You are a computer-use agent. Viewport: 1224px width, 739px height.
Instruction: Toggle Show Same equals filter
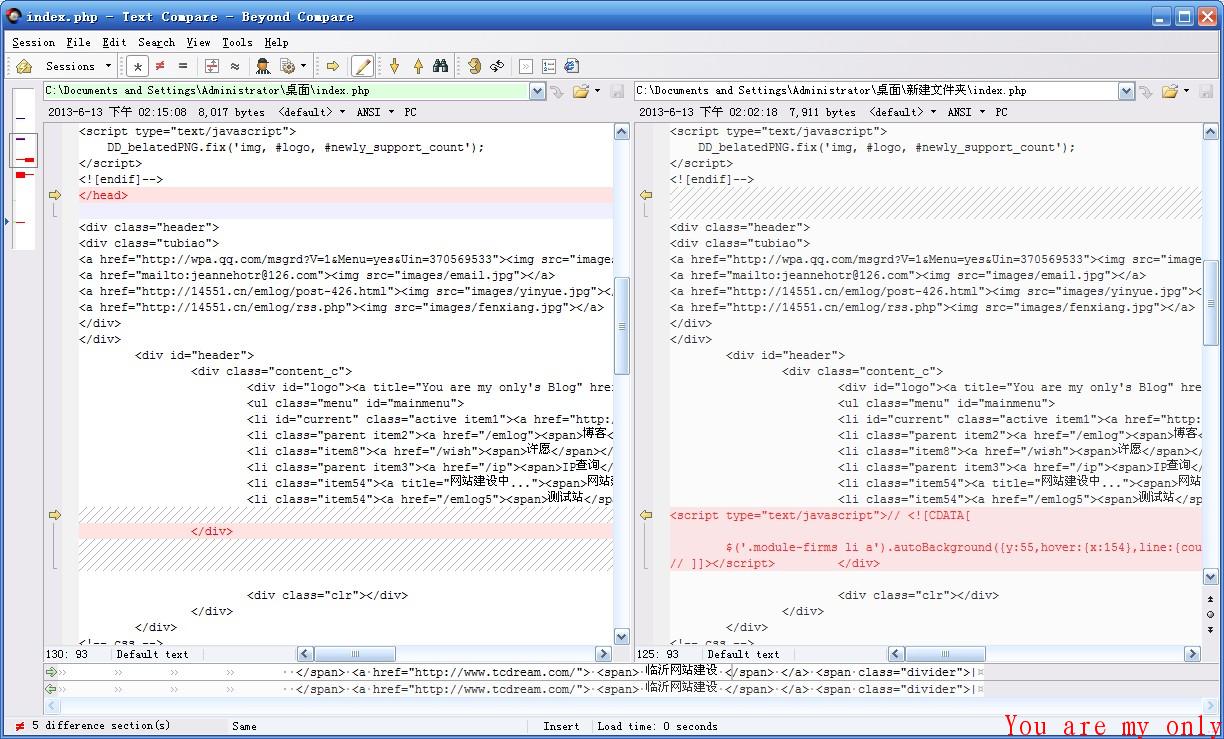[x=182, y=66]
